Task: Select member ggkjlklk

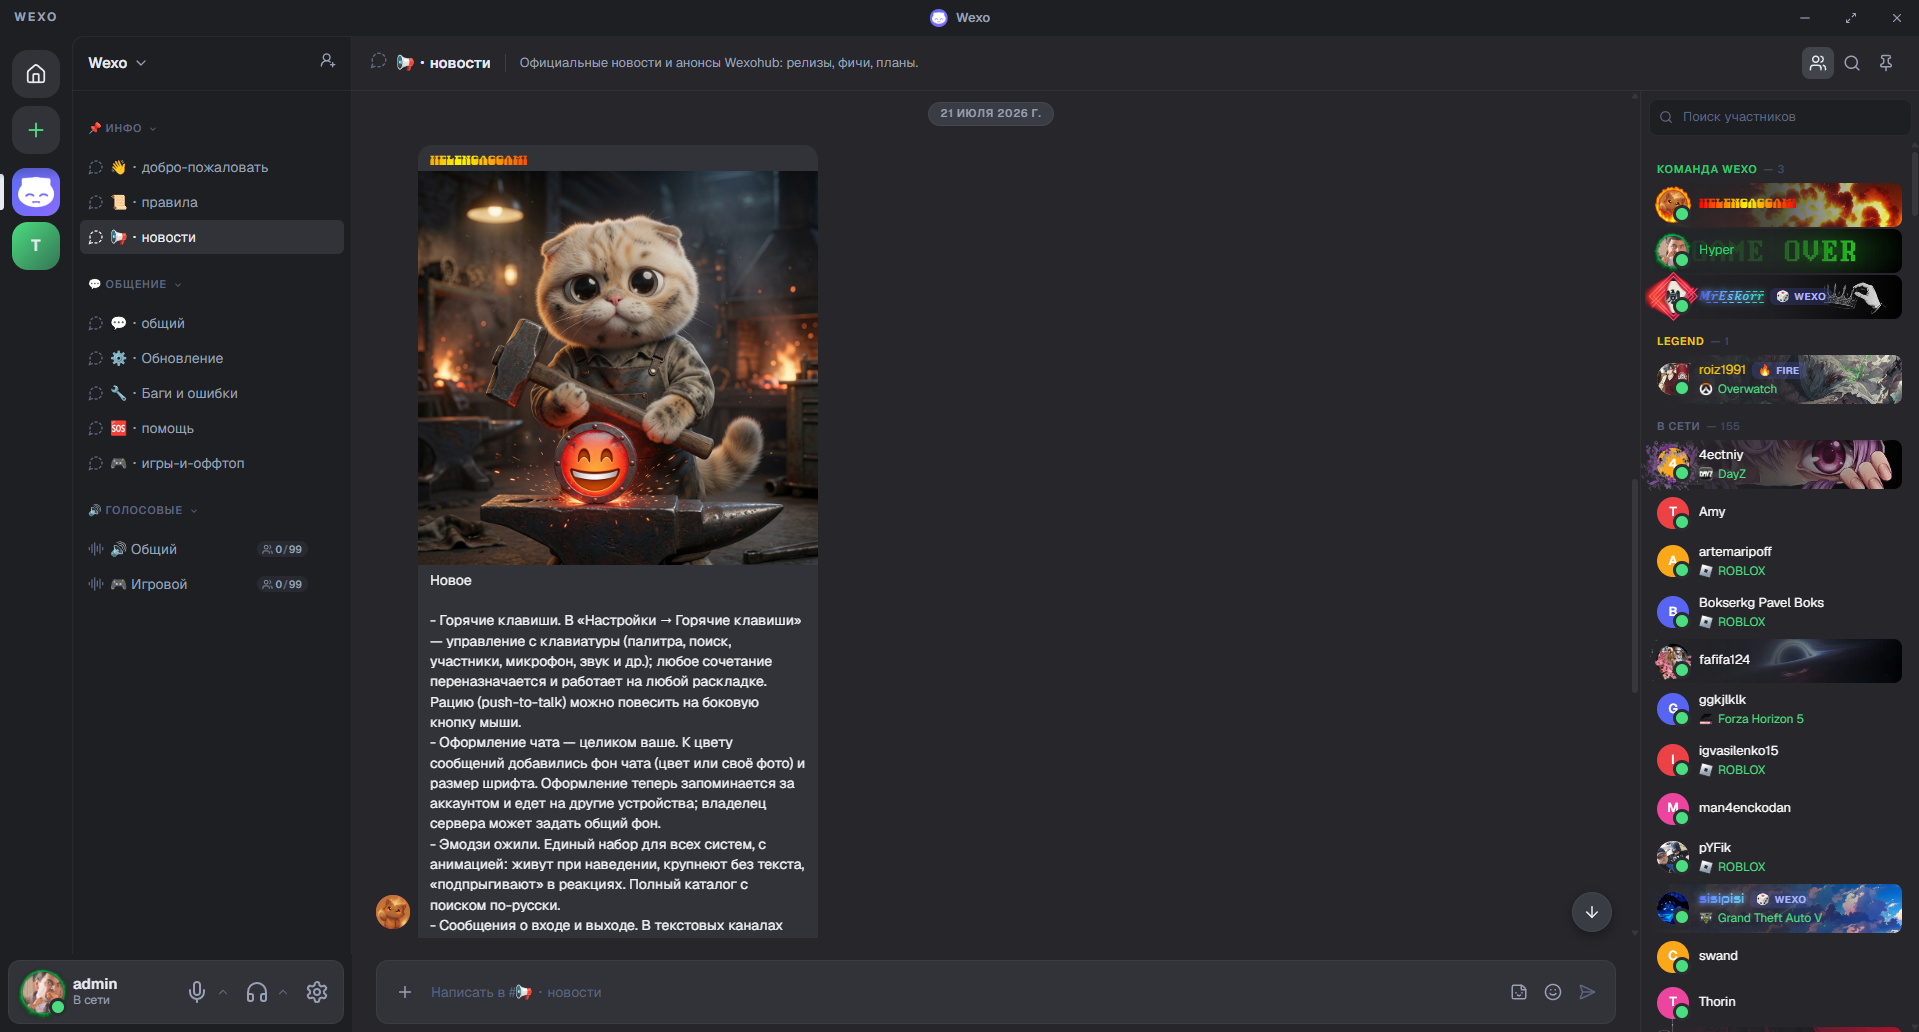Action: click(x=1776, y=709)
